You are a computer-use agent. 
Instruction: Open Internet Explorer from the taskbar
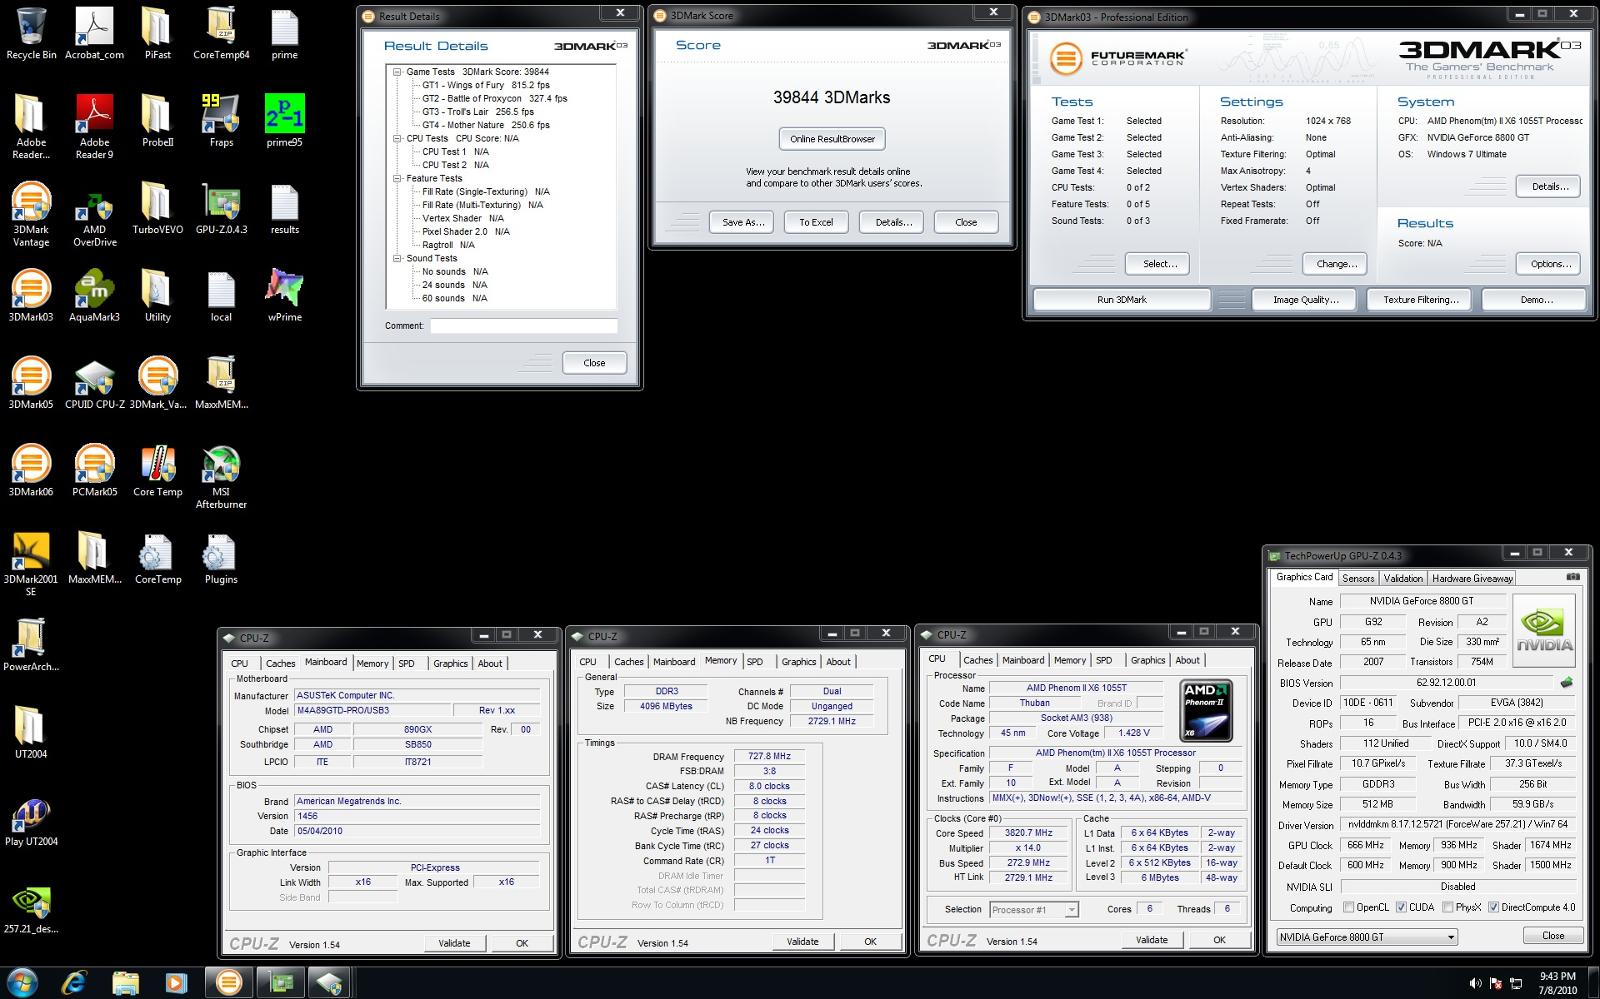[x=74, y=982]
